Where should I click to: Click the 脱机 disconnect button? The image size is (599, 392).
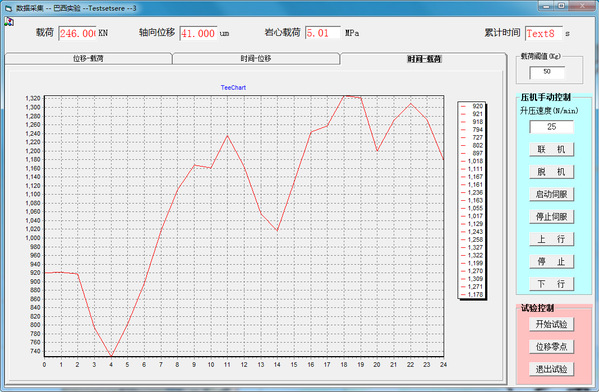point(551,172)
